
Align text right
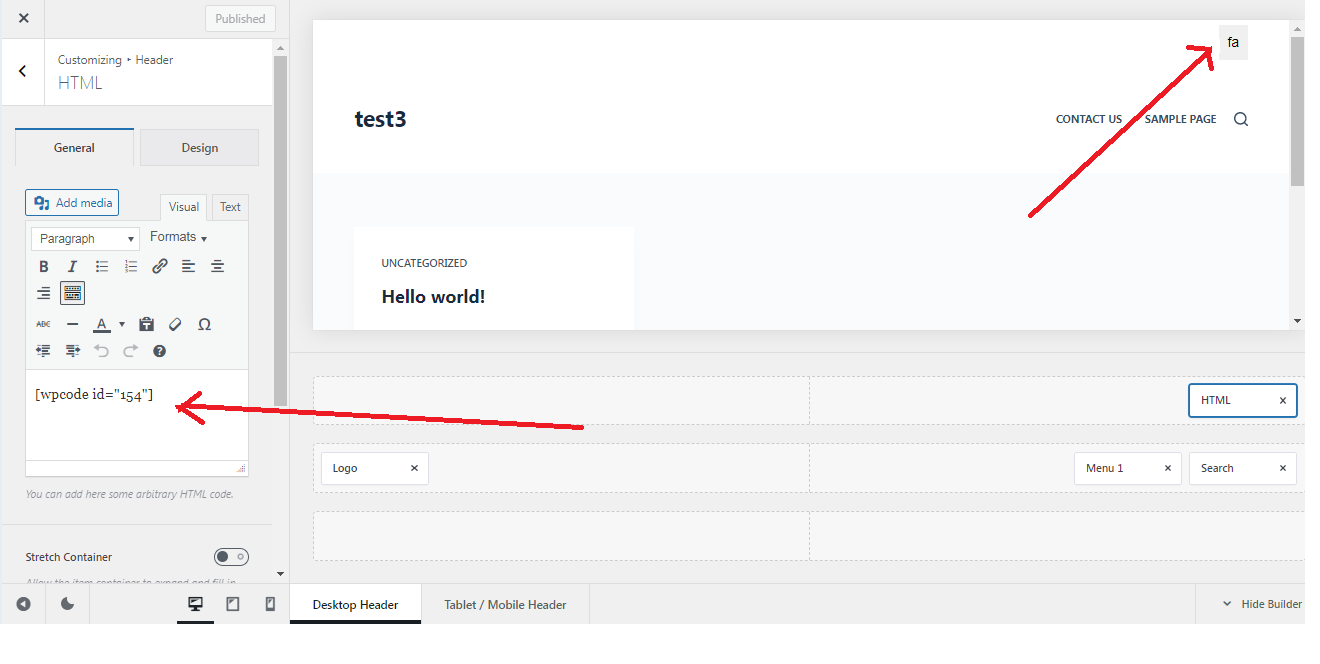click(44, 293)
